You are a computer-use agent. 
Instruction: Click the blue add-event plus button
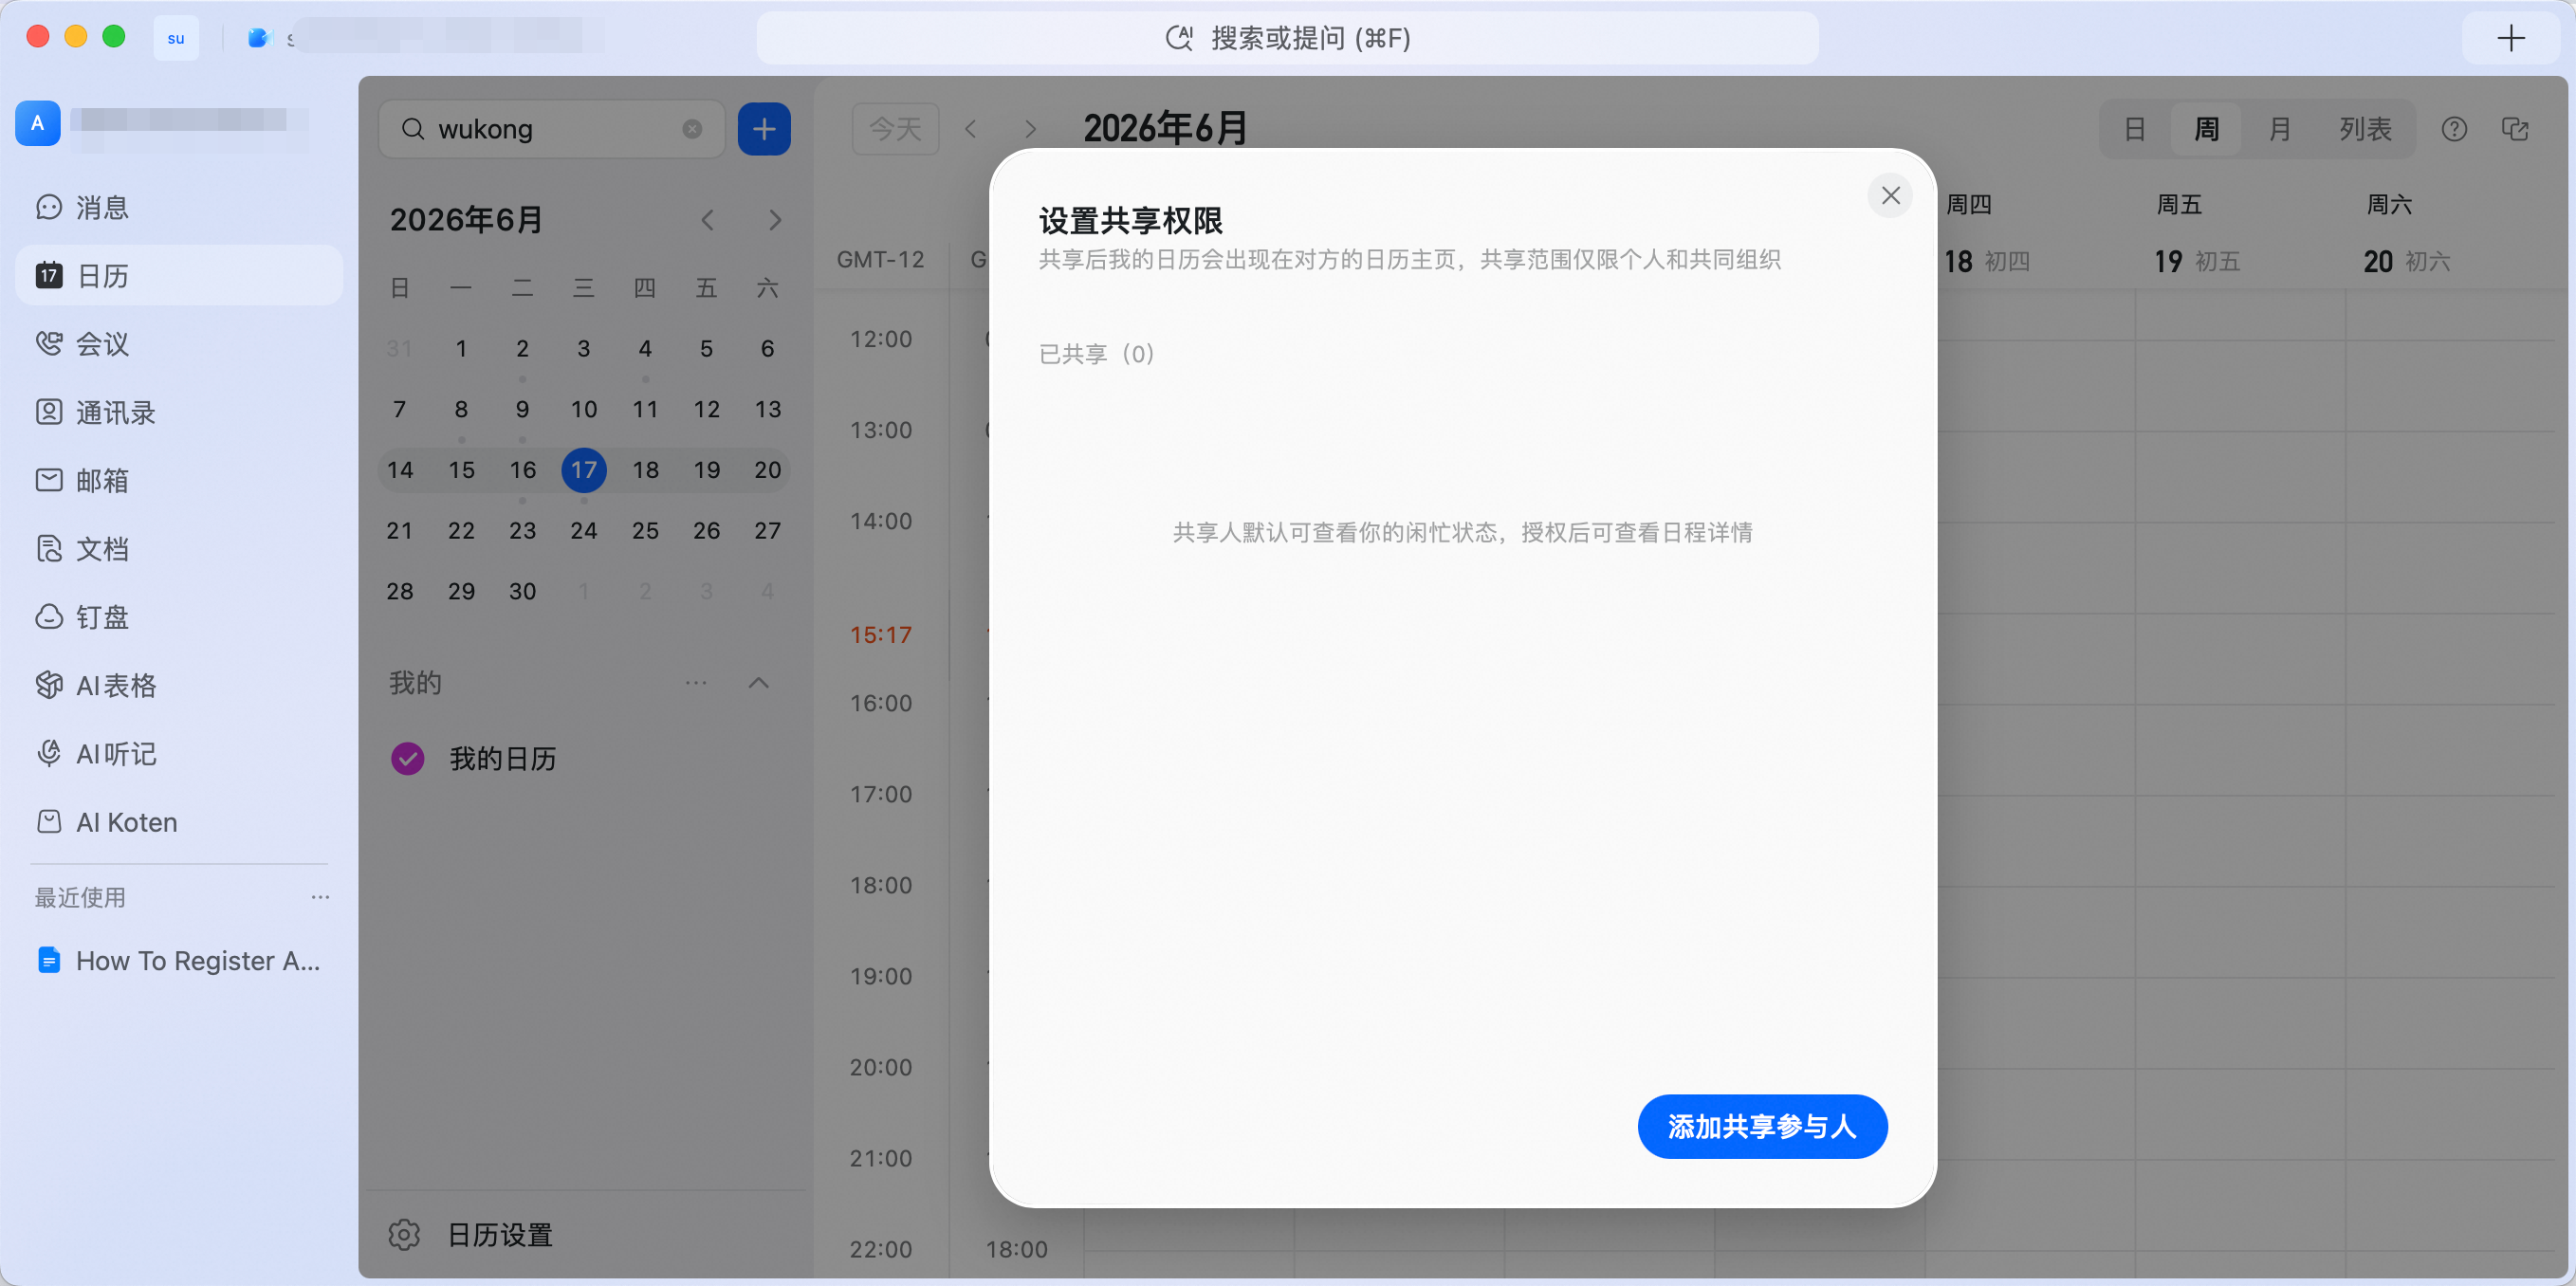(764, 129)
